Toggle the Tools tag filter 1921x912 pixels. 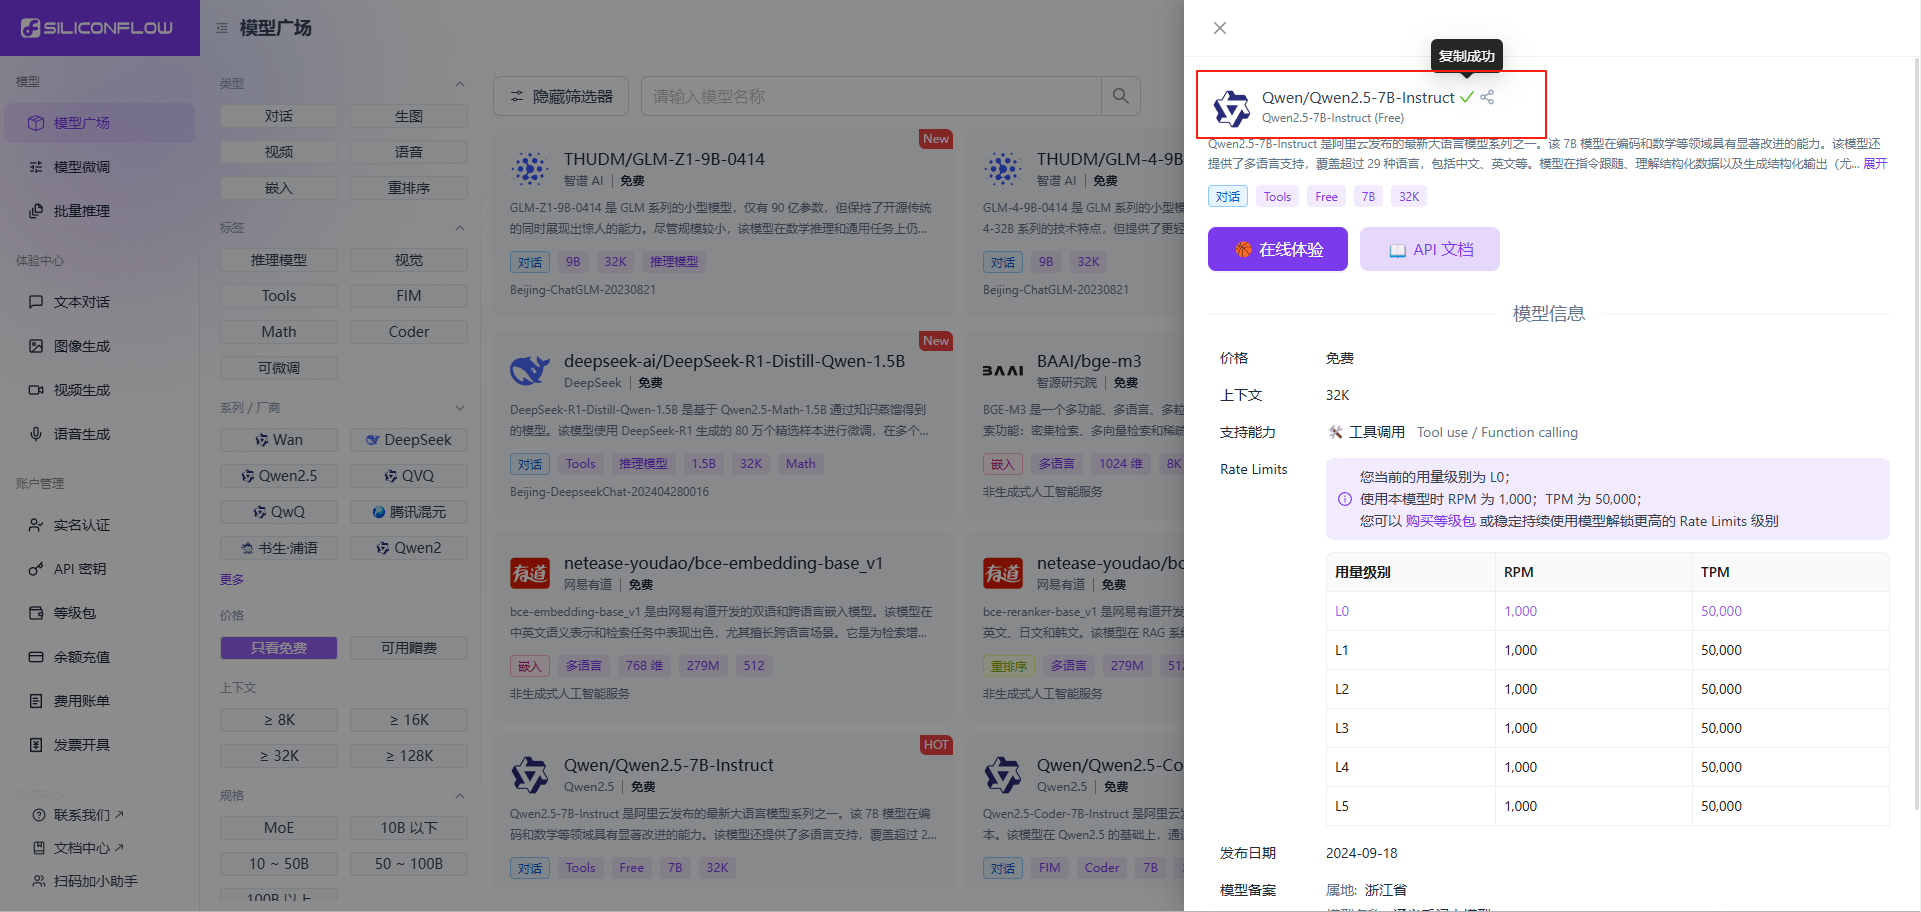(278, 296)
